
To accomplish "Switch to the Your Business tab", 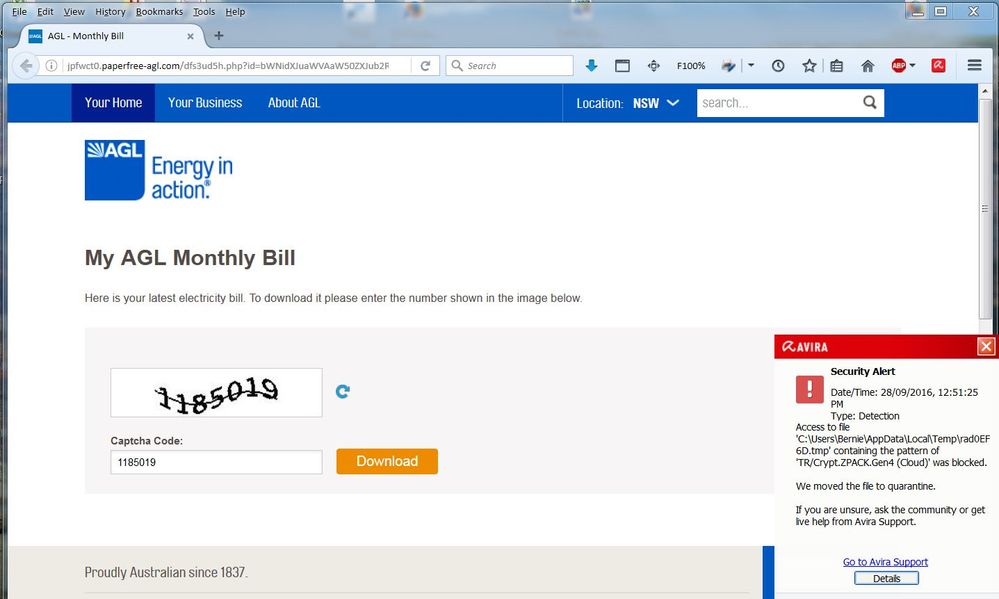I will [205, 103].
